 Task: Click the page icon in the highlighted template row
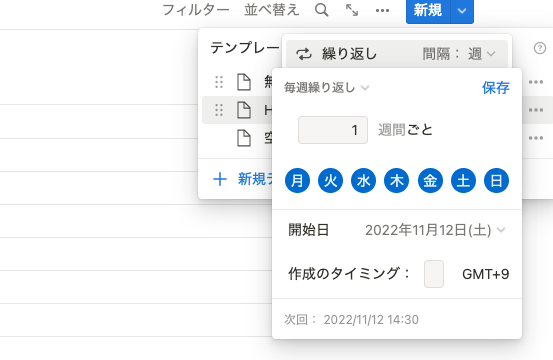pyautogui.click(x=244, y=110)
